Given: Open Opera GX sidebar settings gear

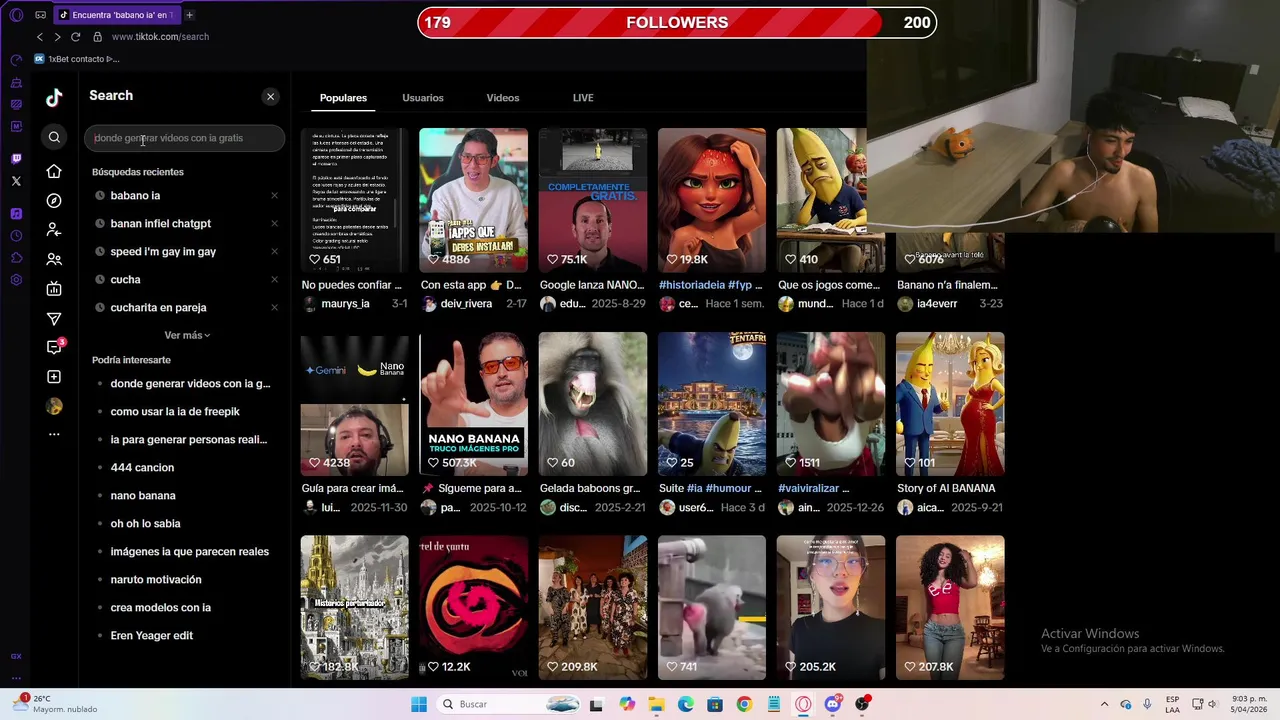Looking at the screenshot, I should coord(16,280).
